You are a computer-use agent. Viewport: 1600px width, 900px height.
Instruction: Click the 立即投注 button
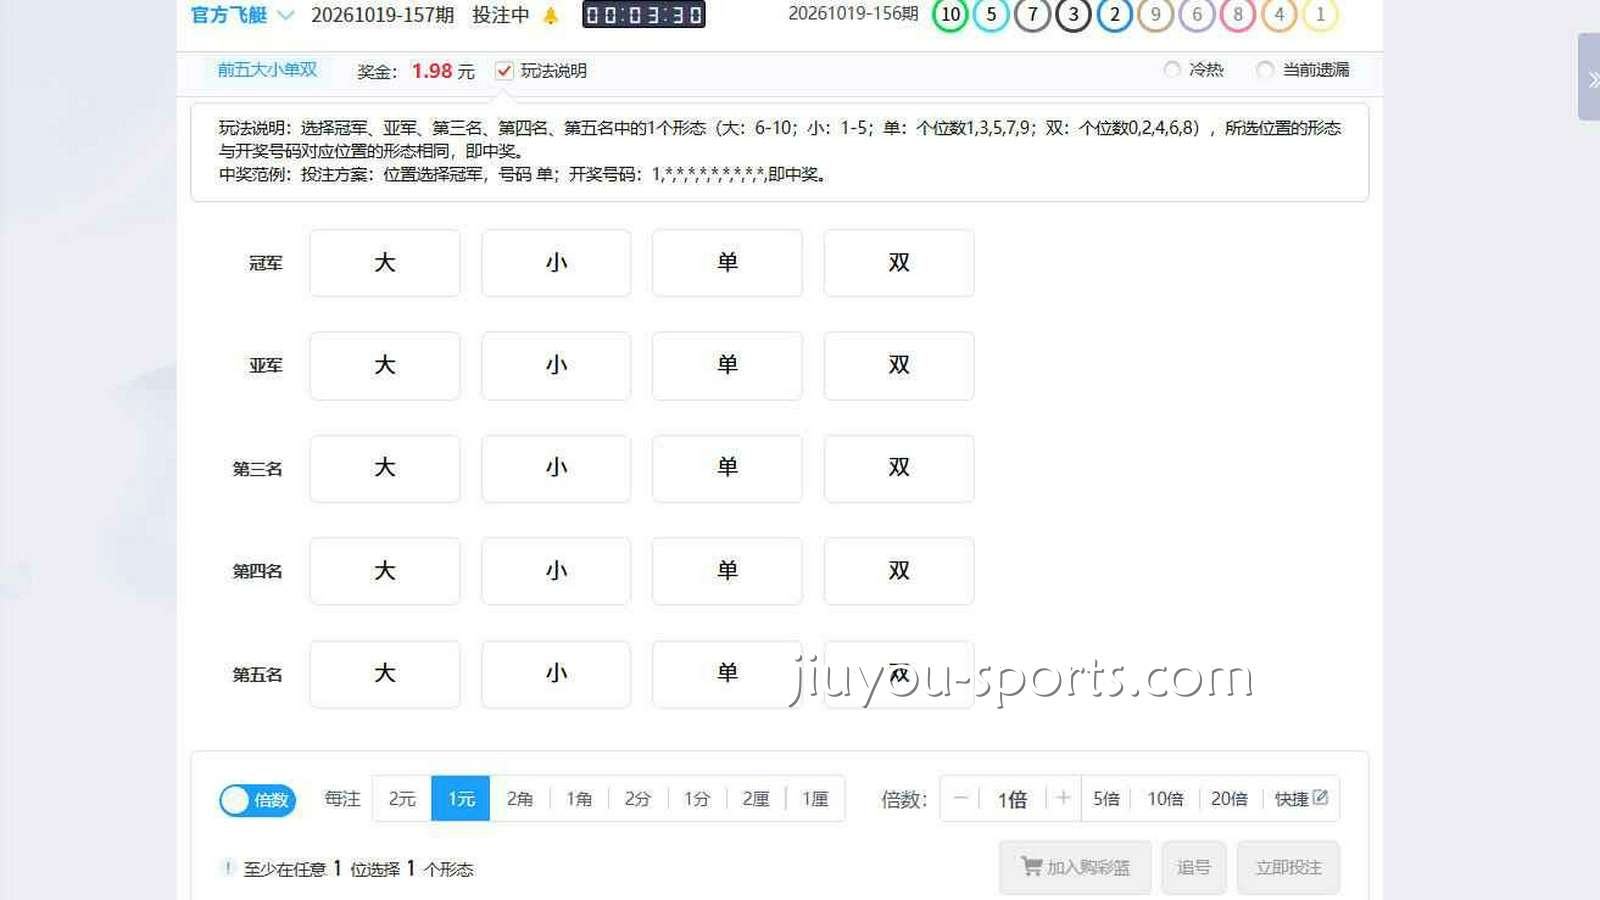(1288, 867)
